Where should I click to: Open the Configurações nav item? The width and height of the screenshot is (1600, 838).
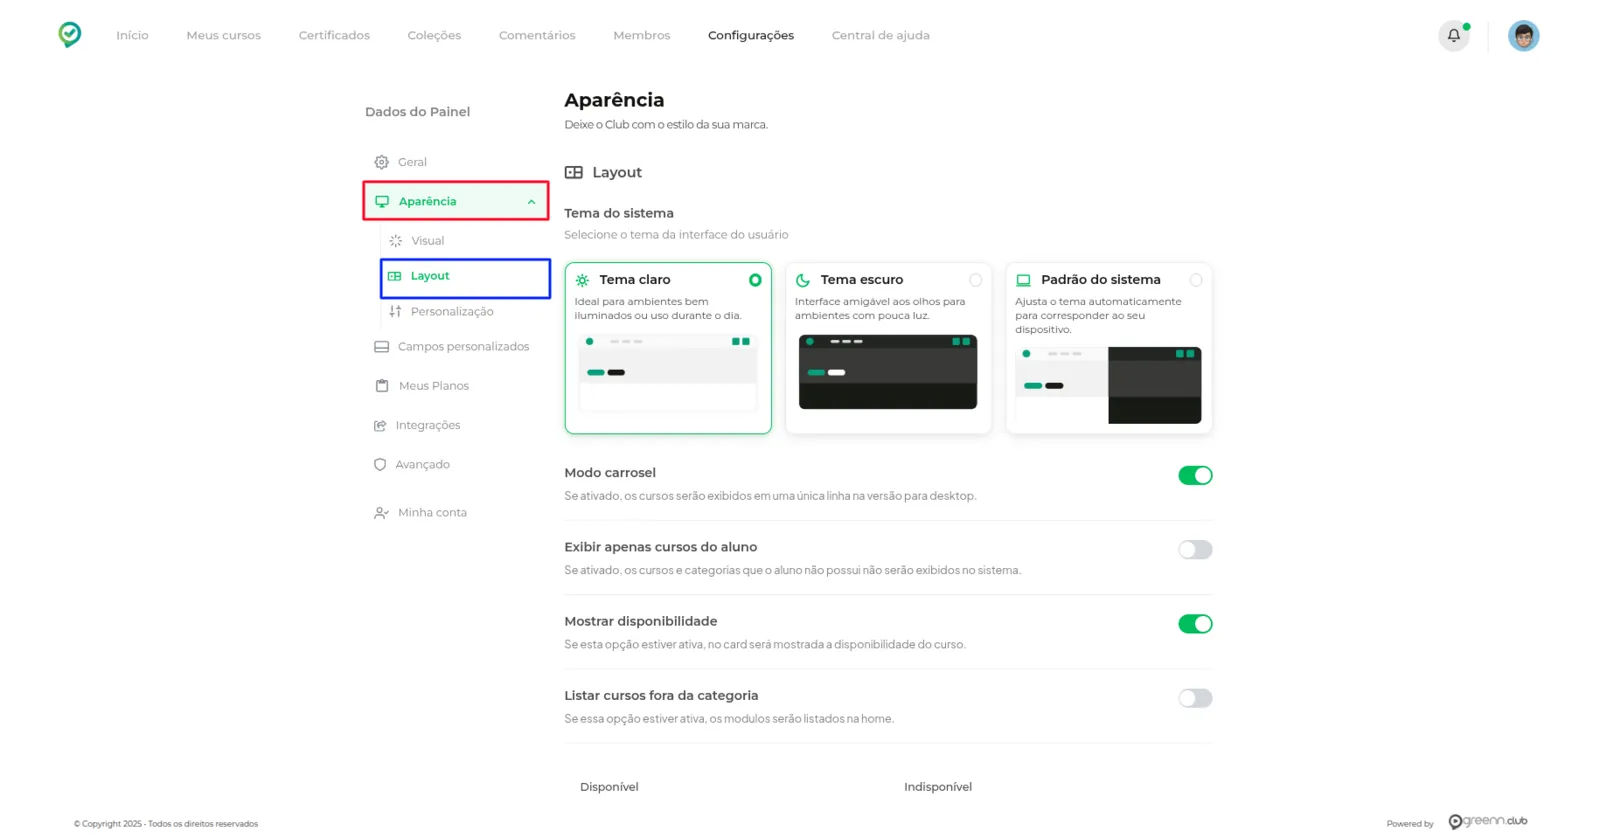pyautogui.click(x=751, y=35)
